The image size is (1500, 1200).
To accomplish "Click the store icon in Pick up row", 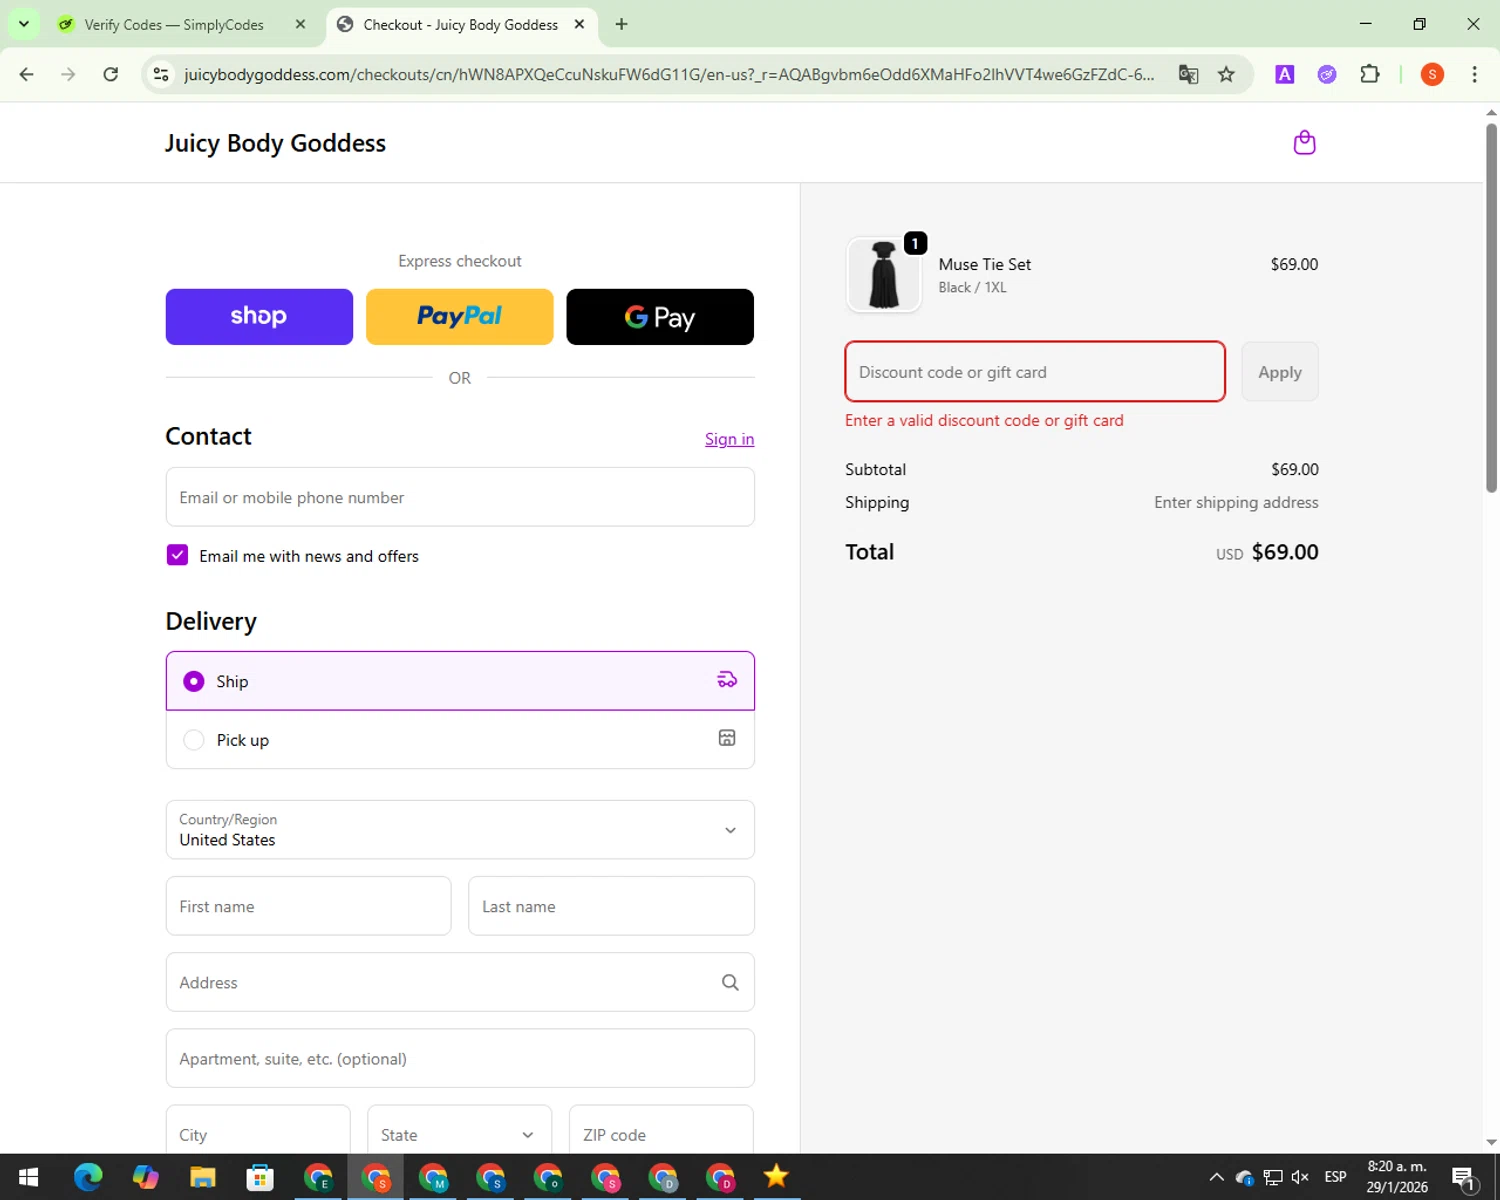I will pyautogui.click(x=727, y=738).
